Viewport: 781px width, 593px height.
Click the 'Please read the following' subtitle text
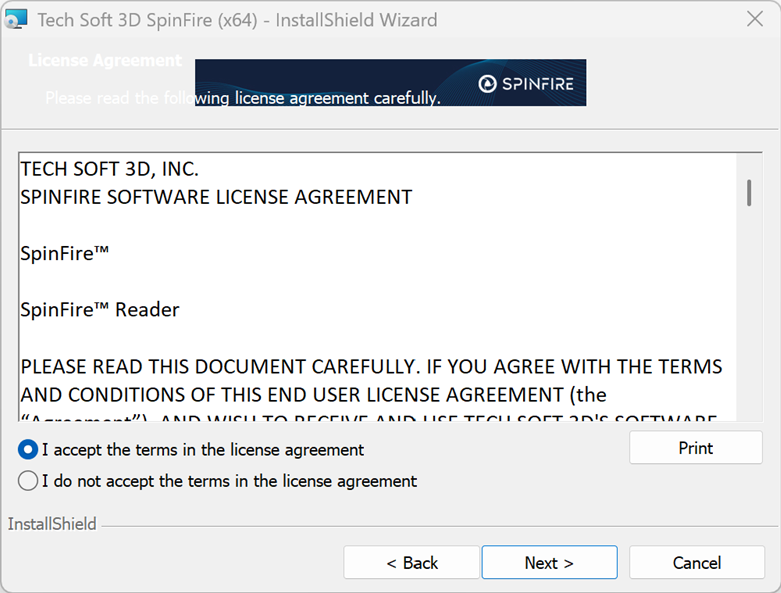click(x=120, y=98)
